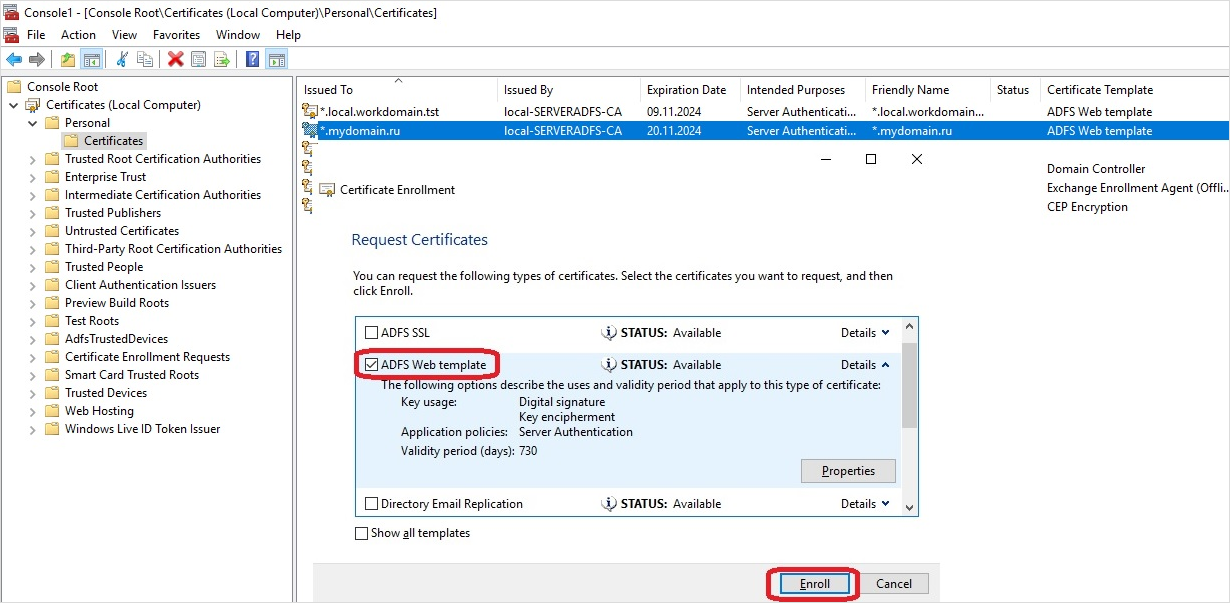Click the Export List toolbar icon
The image size is (1230, 603).
click(x=222, y=59)
